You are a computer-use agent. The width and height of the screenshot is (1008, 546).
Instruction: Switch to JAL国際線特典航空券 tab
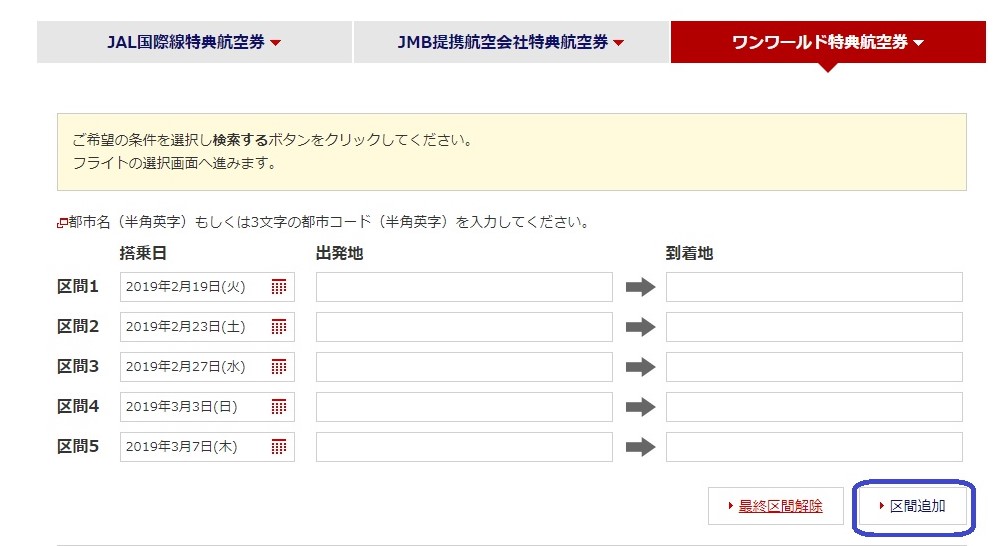(x=194, y=42)
